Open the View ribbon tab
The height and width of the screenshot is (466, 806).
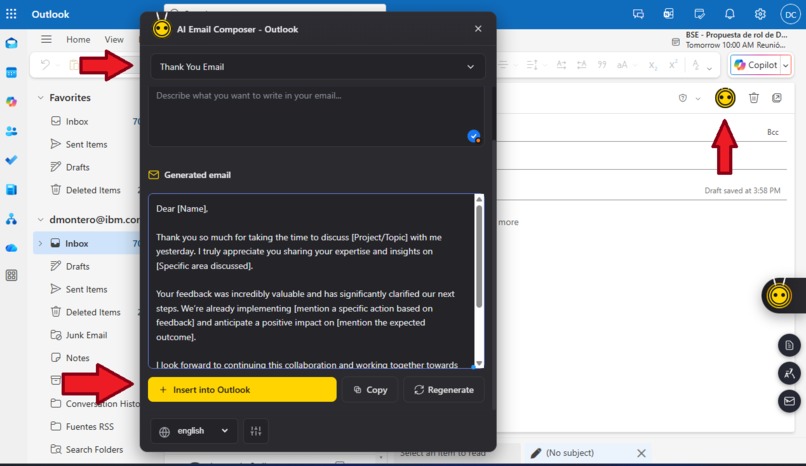(x=114, y=39)
